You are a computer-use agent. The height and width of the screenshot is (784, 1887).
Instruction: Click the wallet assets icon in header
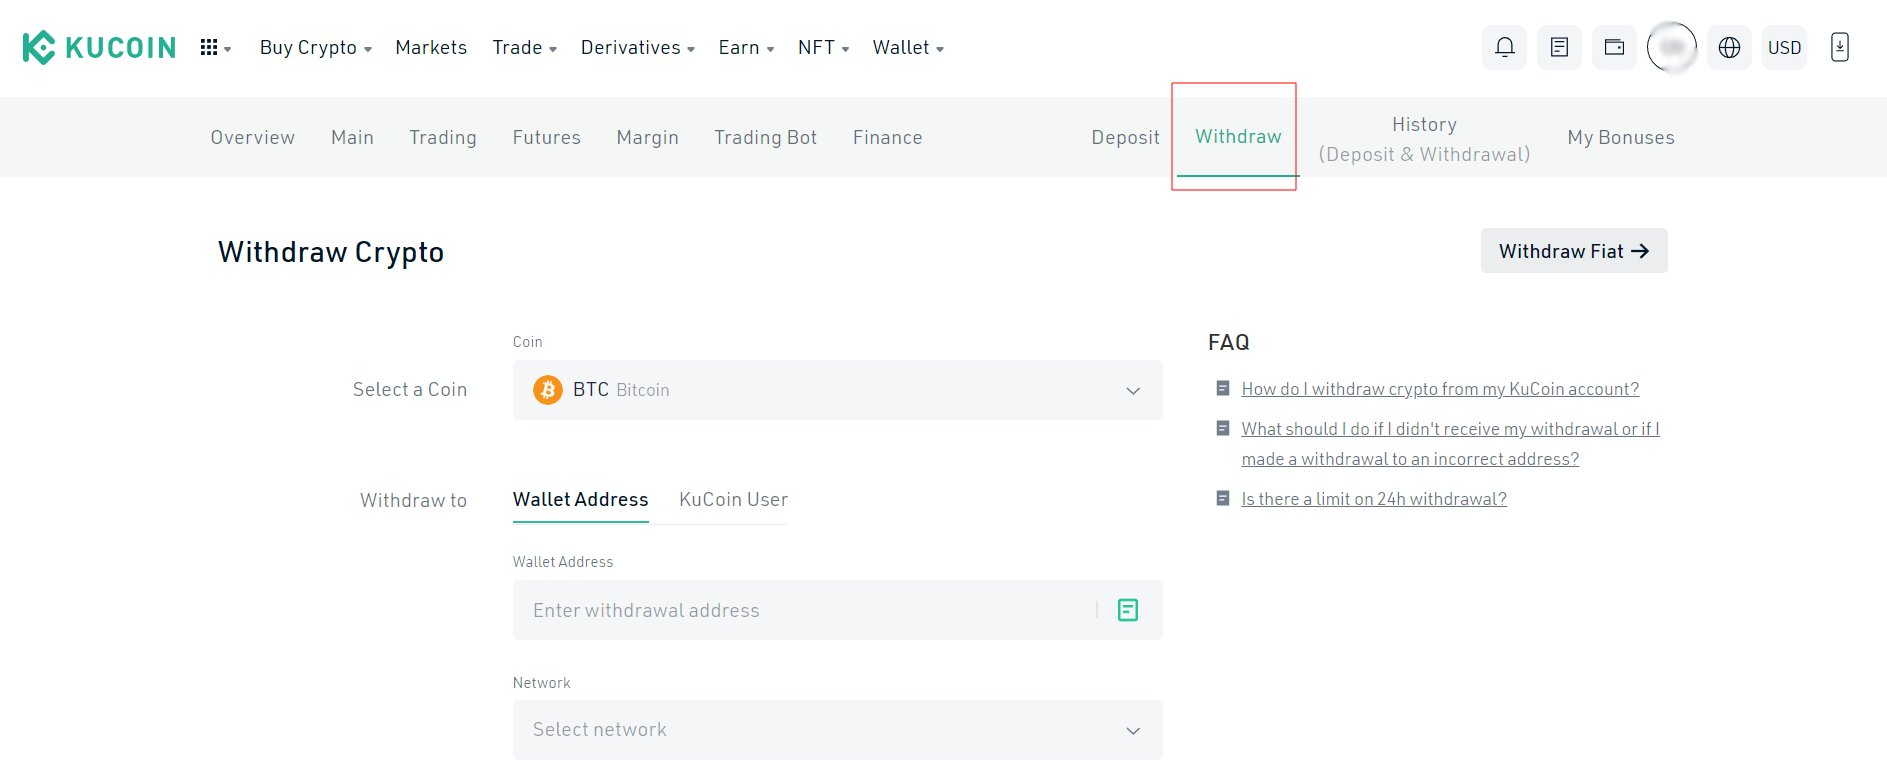click(x=1614, y=47)
